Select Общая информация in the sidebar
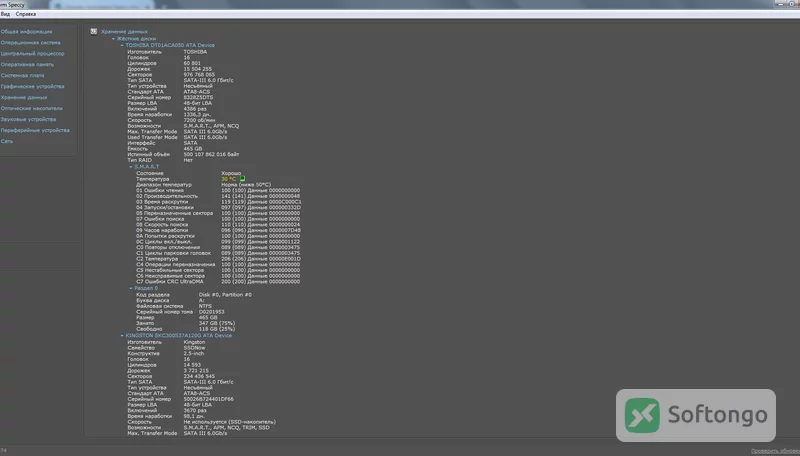800x456 pixels. click(26, 32)
